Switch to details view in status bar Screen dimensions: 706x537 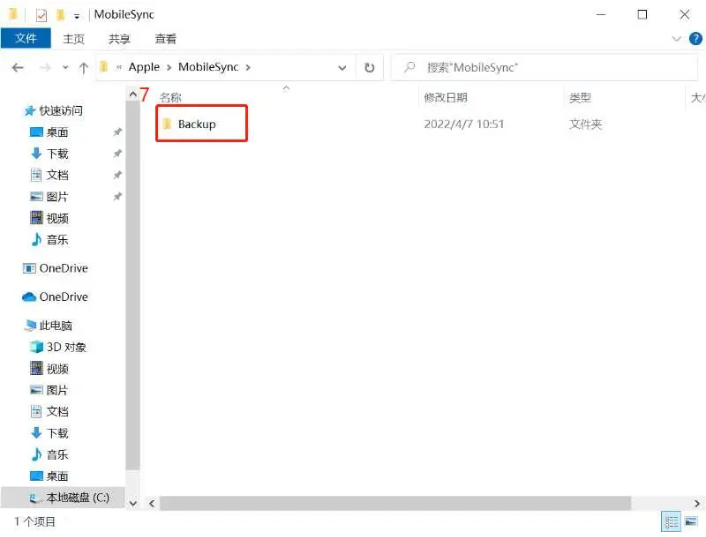(671, 522)
